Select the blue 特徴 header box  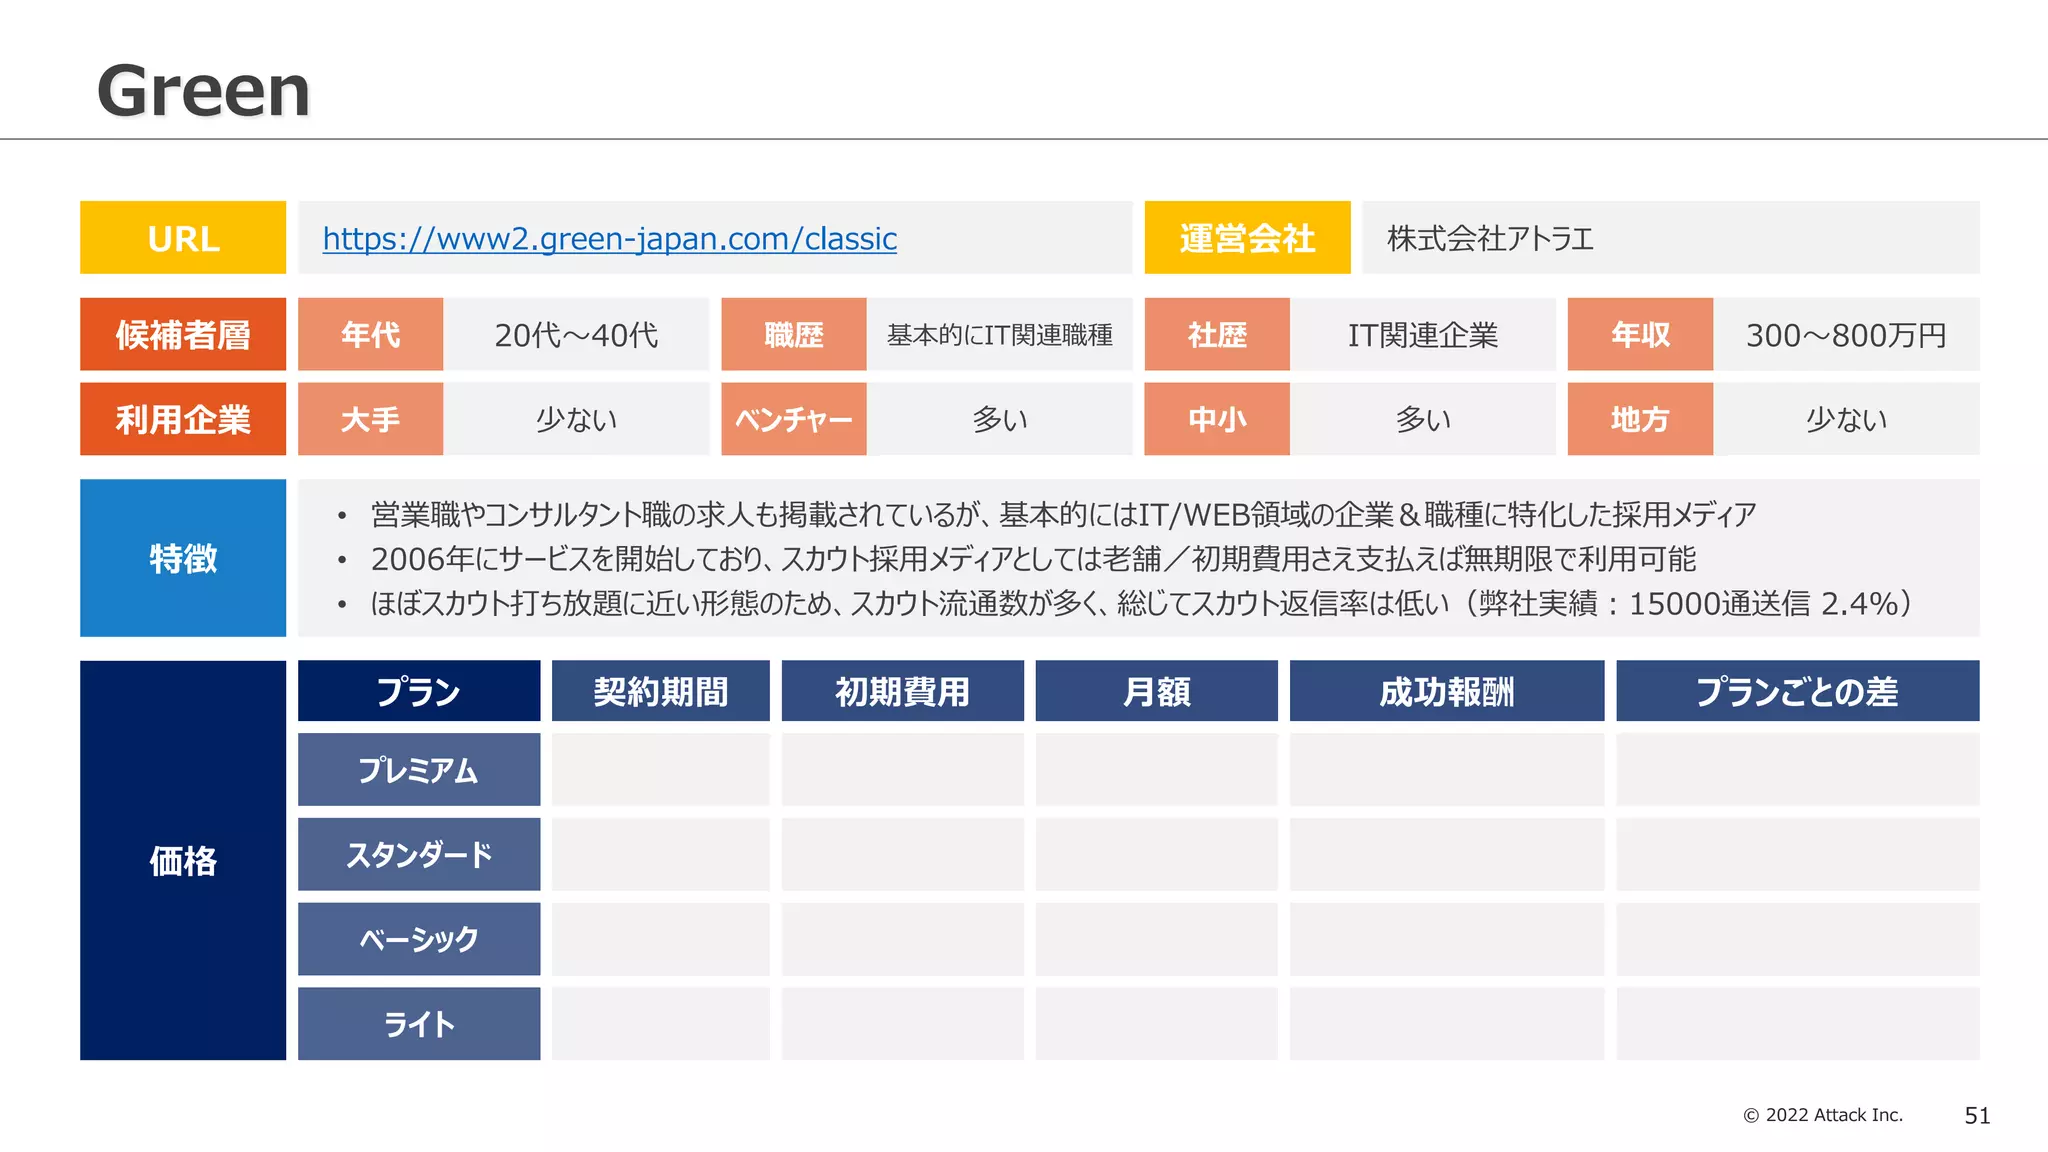pyautogui.click(x=183, y=558)
